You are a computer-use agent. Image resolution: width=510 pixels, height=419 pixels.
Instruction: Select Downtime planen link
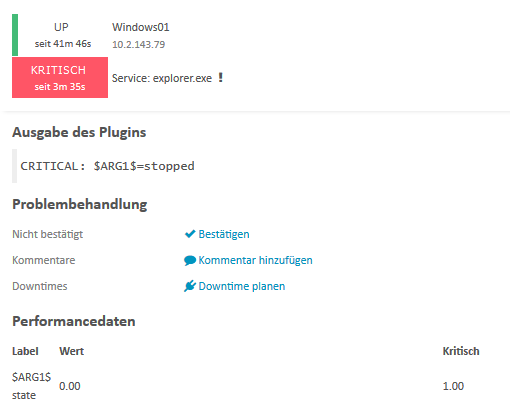pyautogui.click(x=242, y=286)
